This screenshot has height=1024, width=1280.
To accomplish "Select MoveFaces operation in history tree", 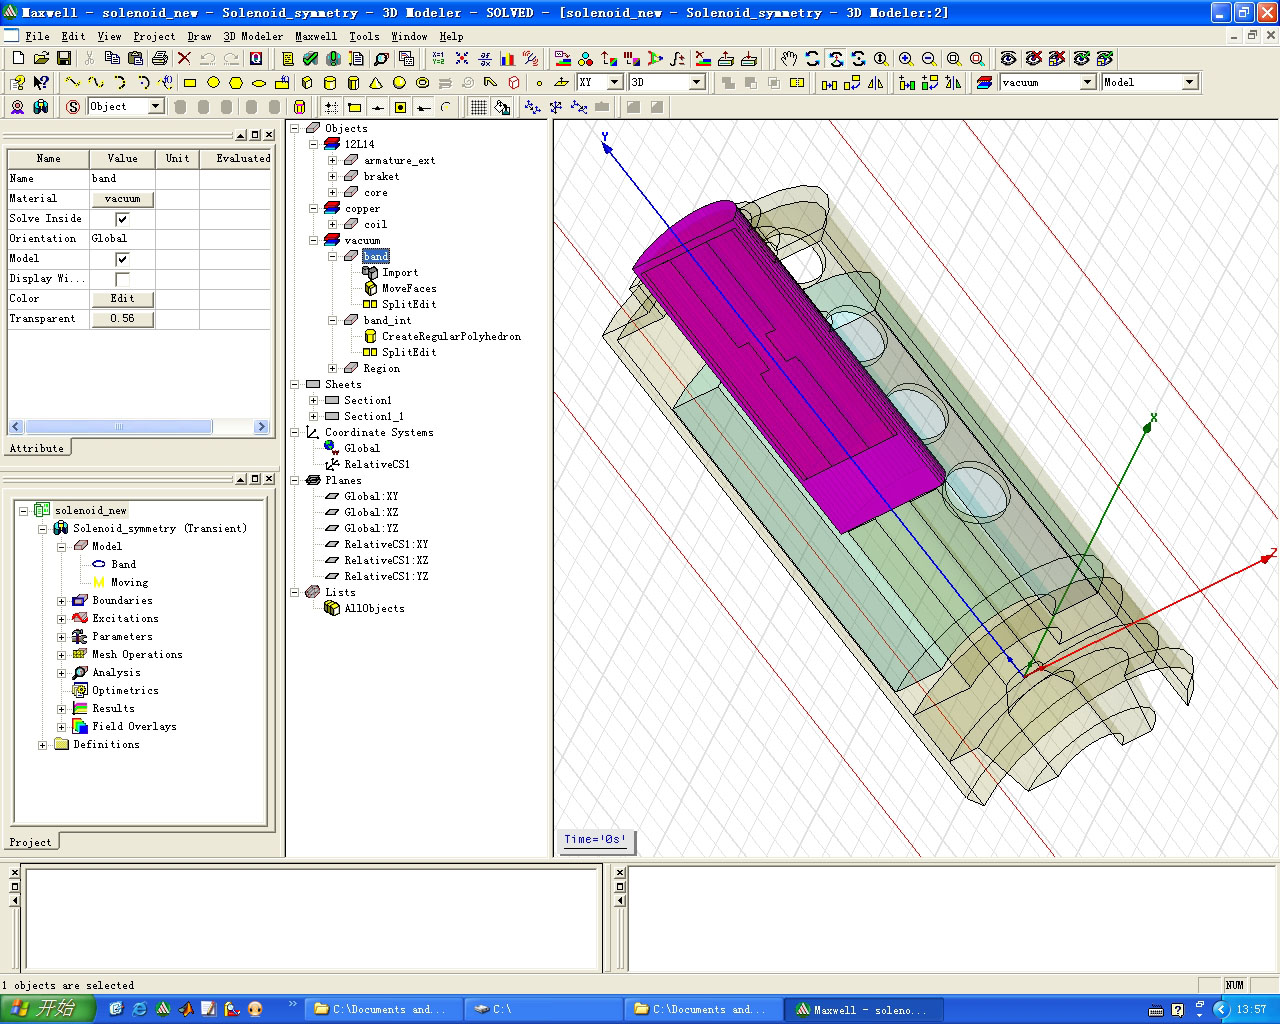I will [409, 288].
